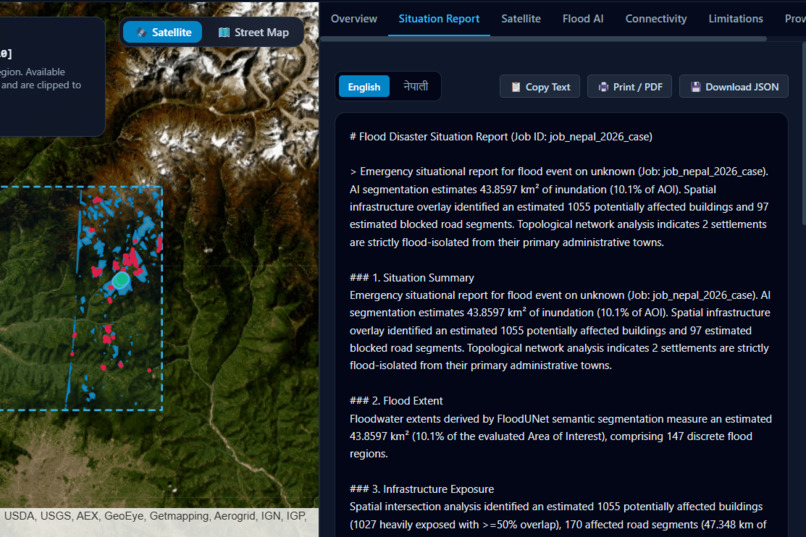
Task: Open the Overview tab
Action: (x=354, y=19)
